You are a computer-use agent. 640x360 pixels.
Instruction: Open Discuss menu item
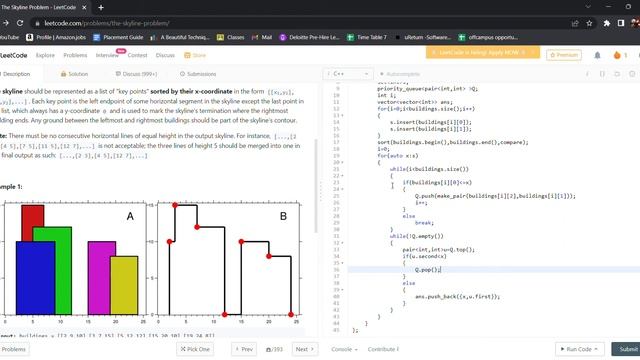pyautogui.click(x=165, y=55)
